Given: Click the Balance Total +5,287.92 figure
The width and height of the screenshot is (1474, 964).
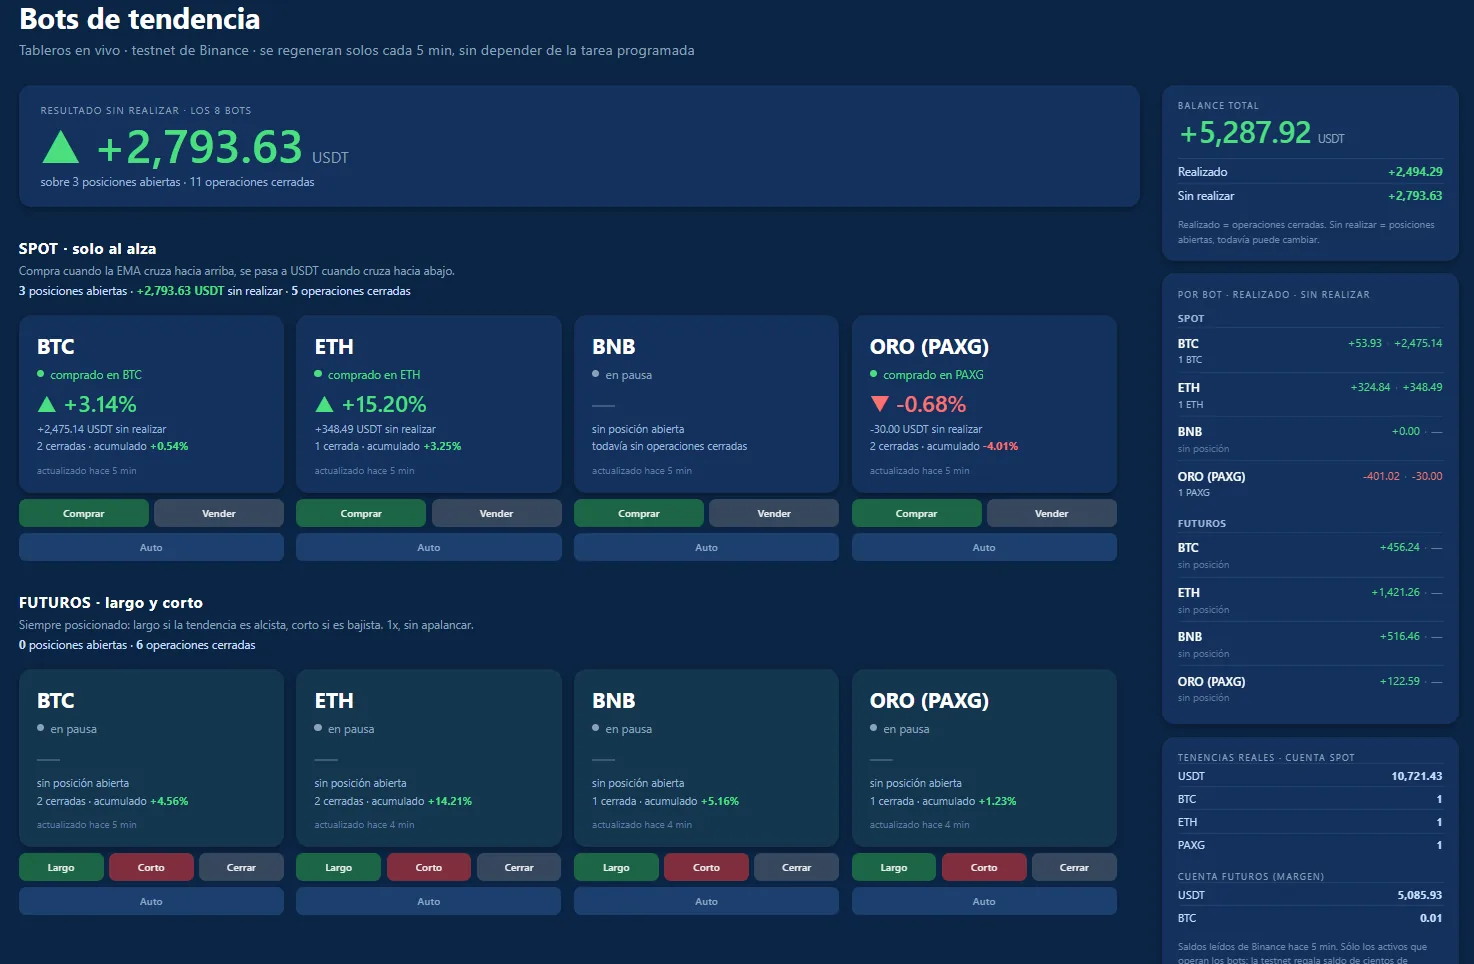Looking at the screenshot, I should pyautogui.click(x=1245, y=133).
